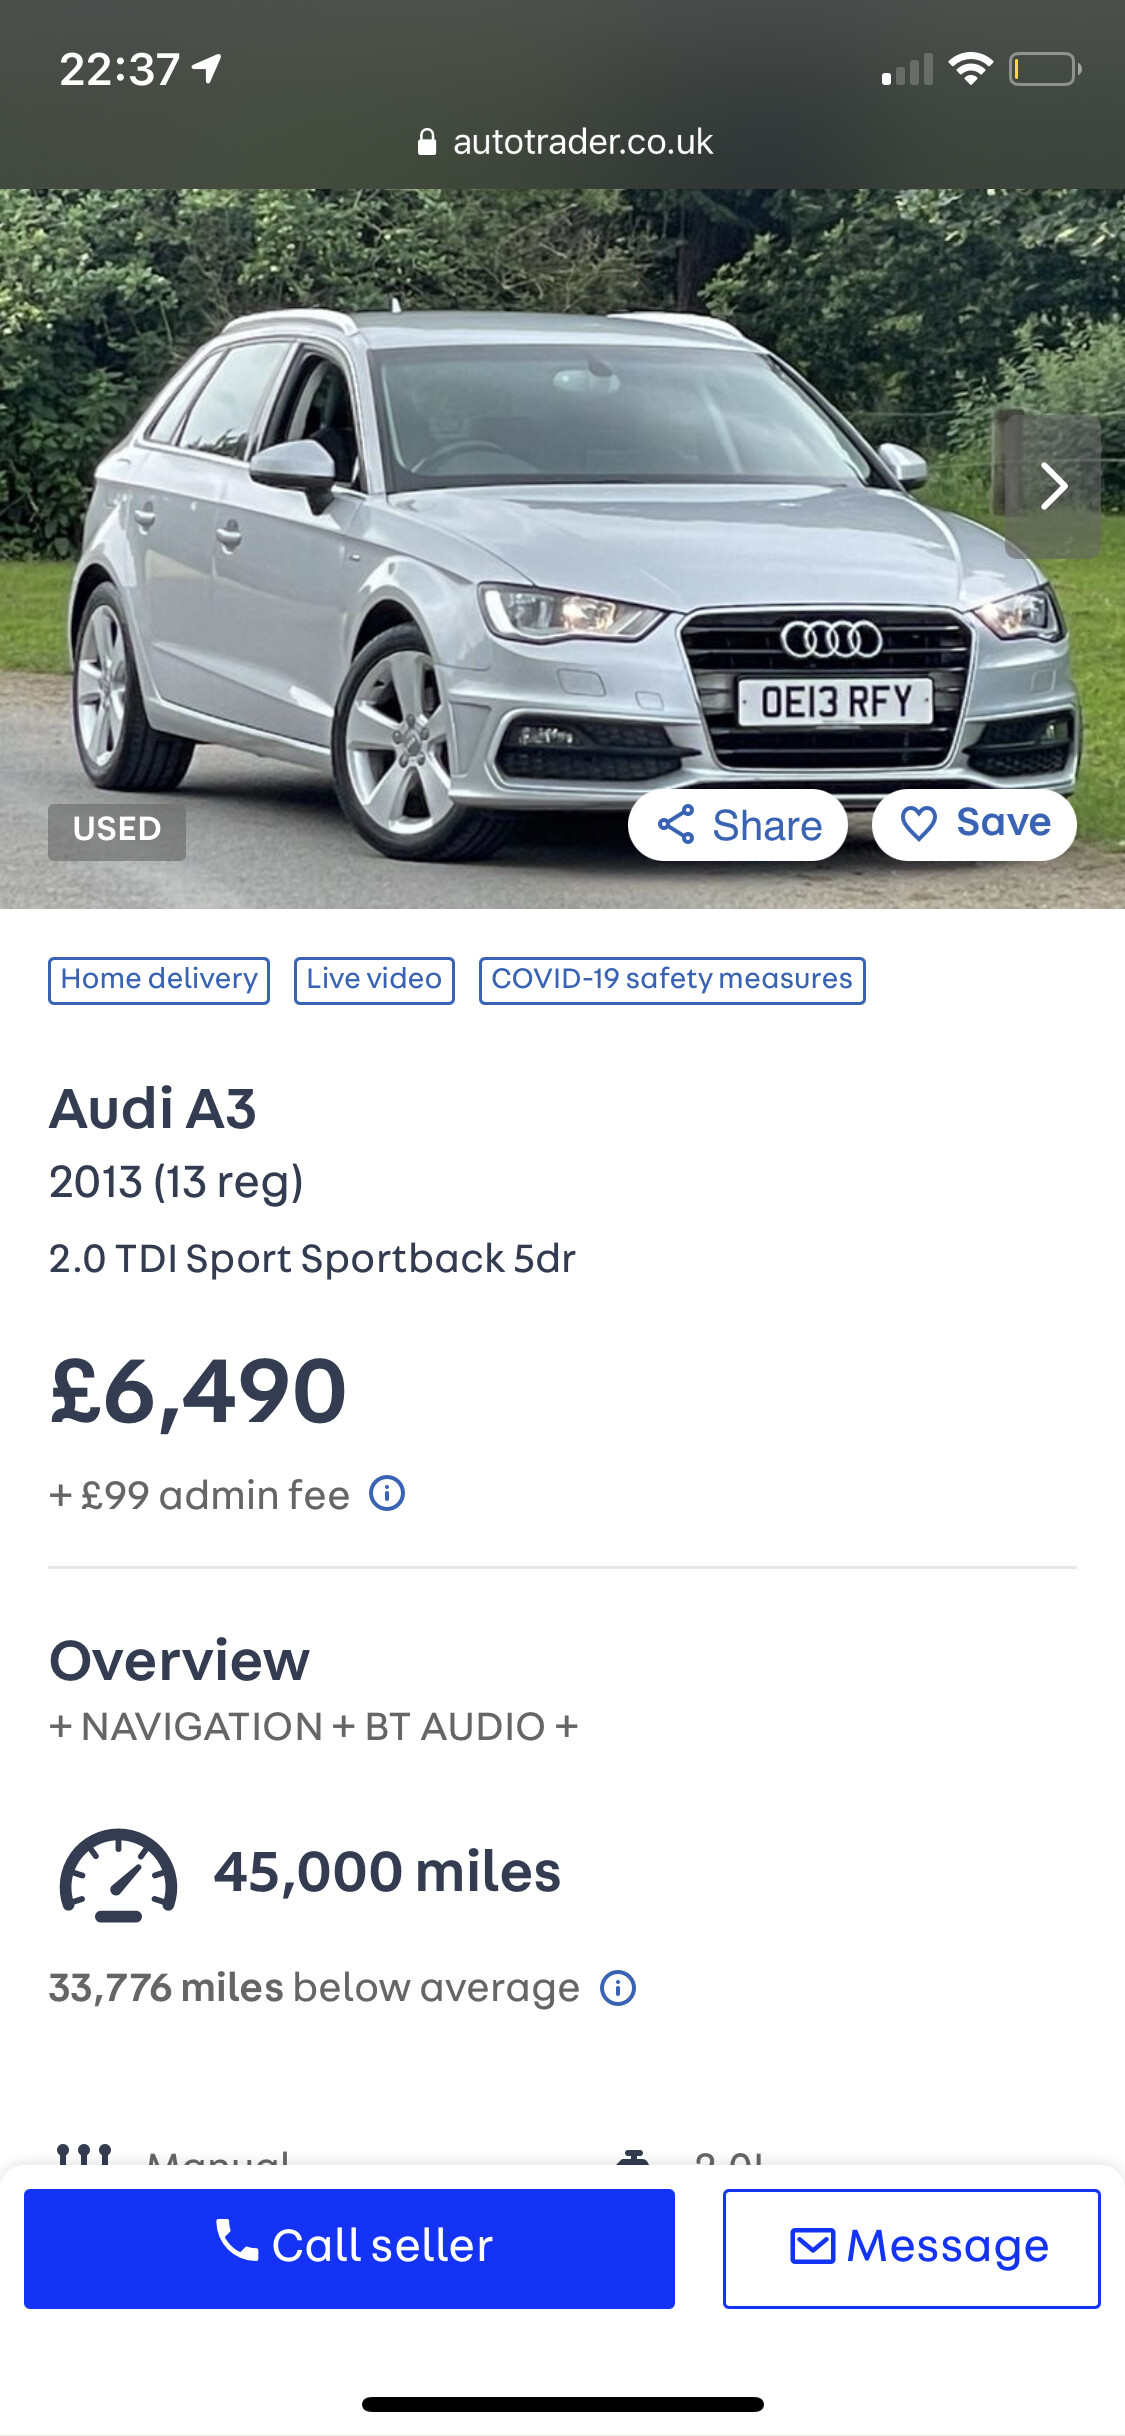Call seller button
The height and width of the screenshot is (2436, 1125).
click(x=349, y=2247)
